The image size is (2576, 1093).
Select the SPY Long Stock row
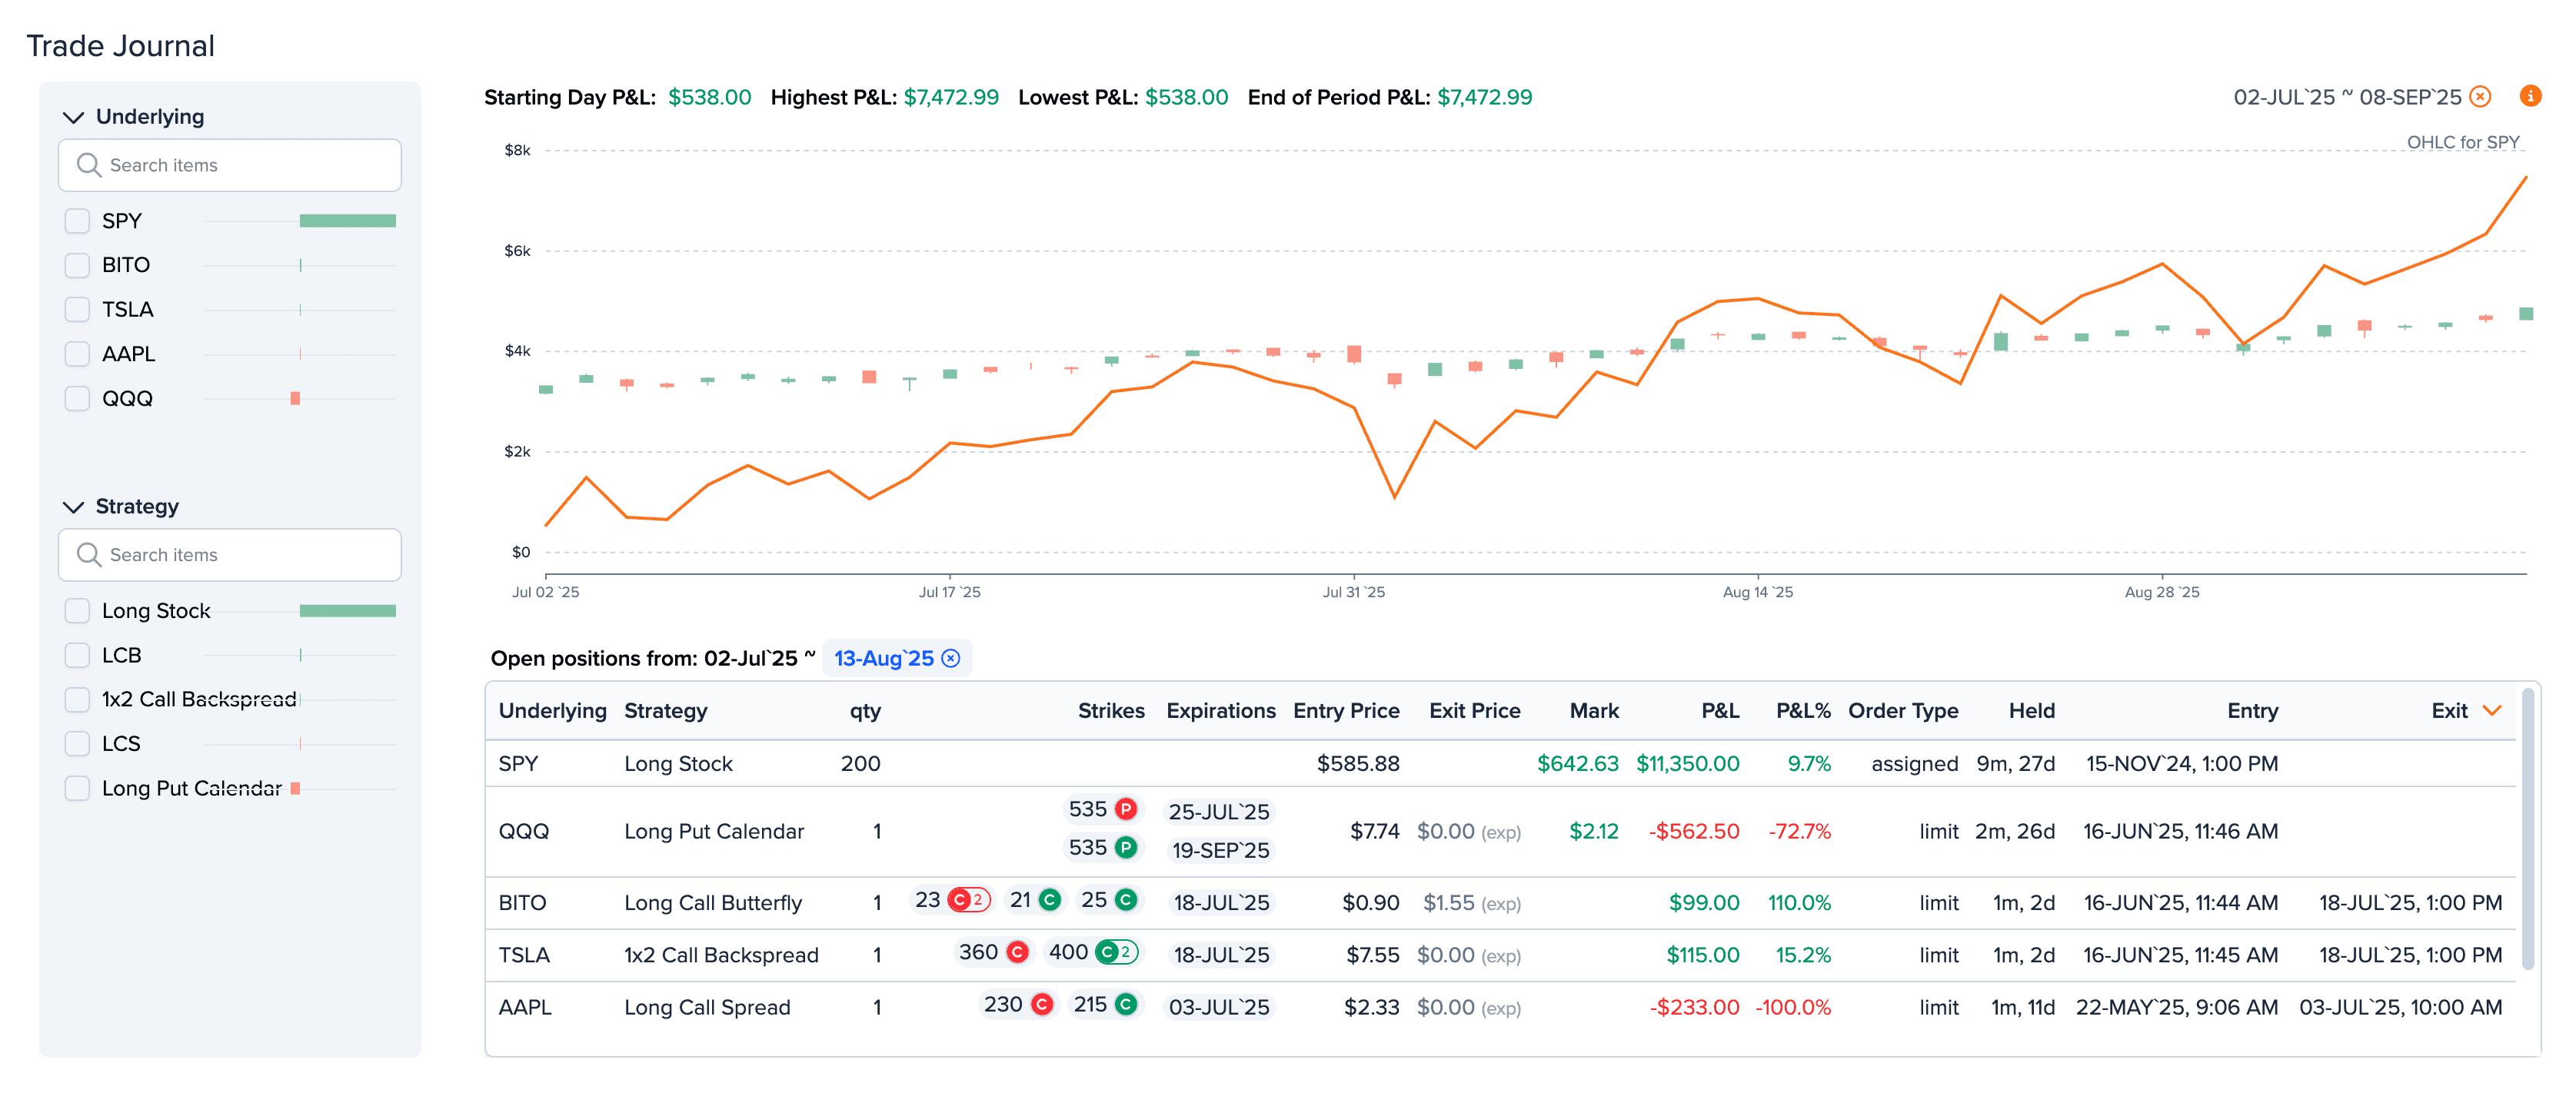point(1500,764)
